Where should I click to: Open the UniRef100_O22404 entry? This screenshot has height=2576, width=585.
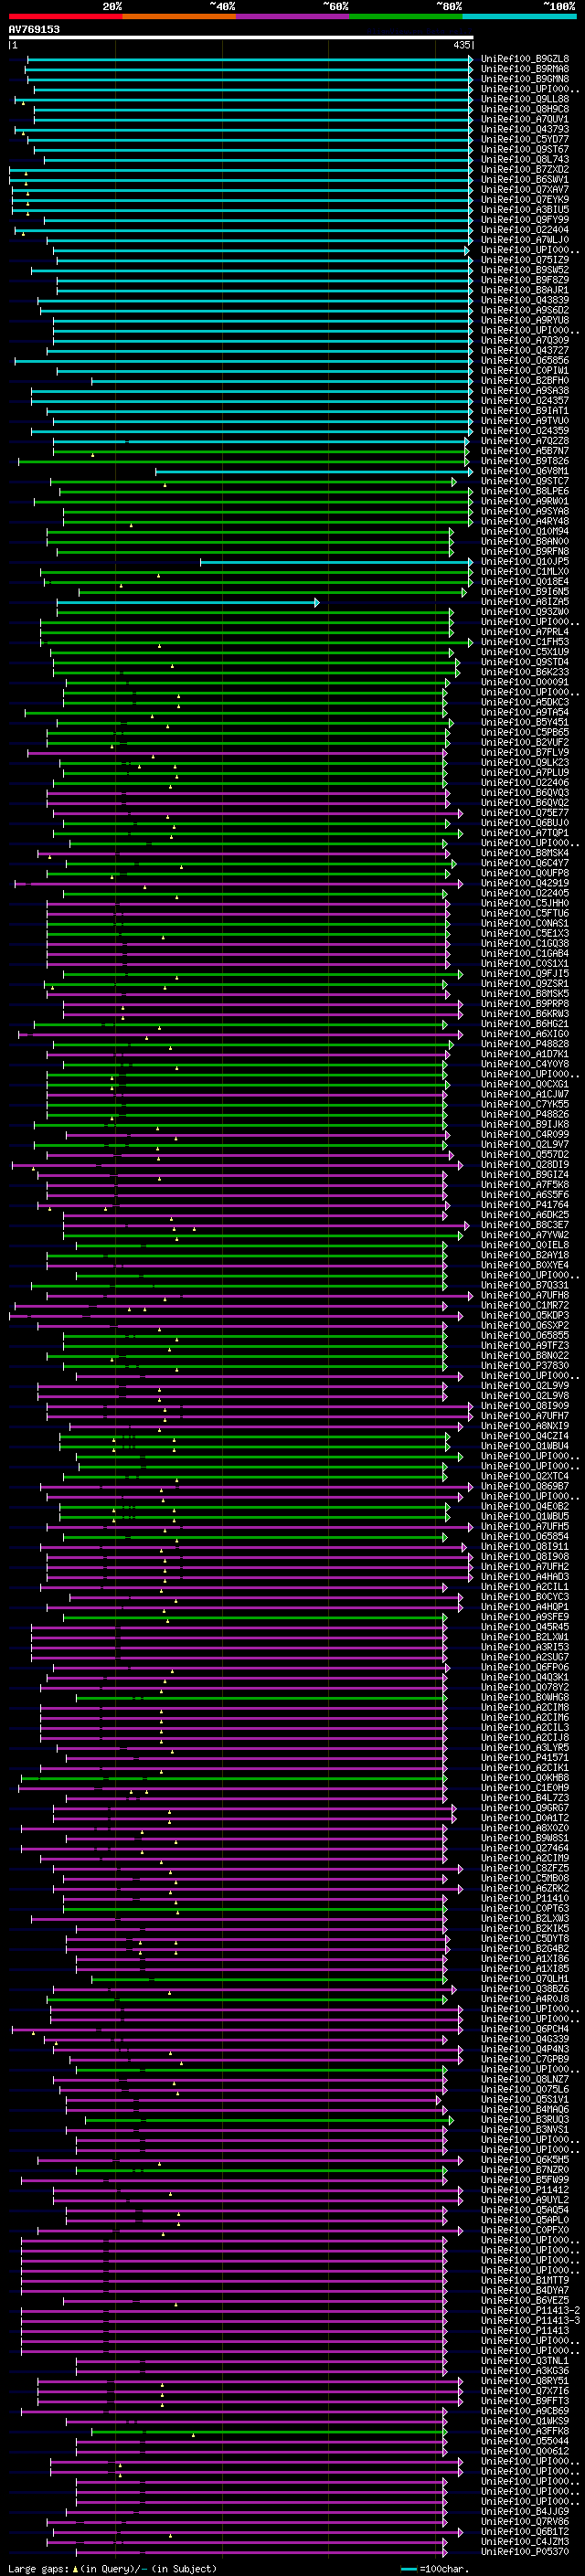point(525,230)
